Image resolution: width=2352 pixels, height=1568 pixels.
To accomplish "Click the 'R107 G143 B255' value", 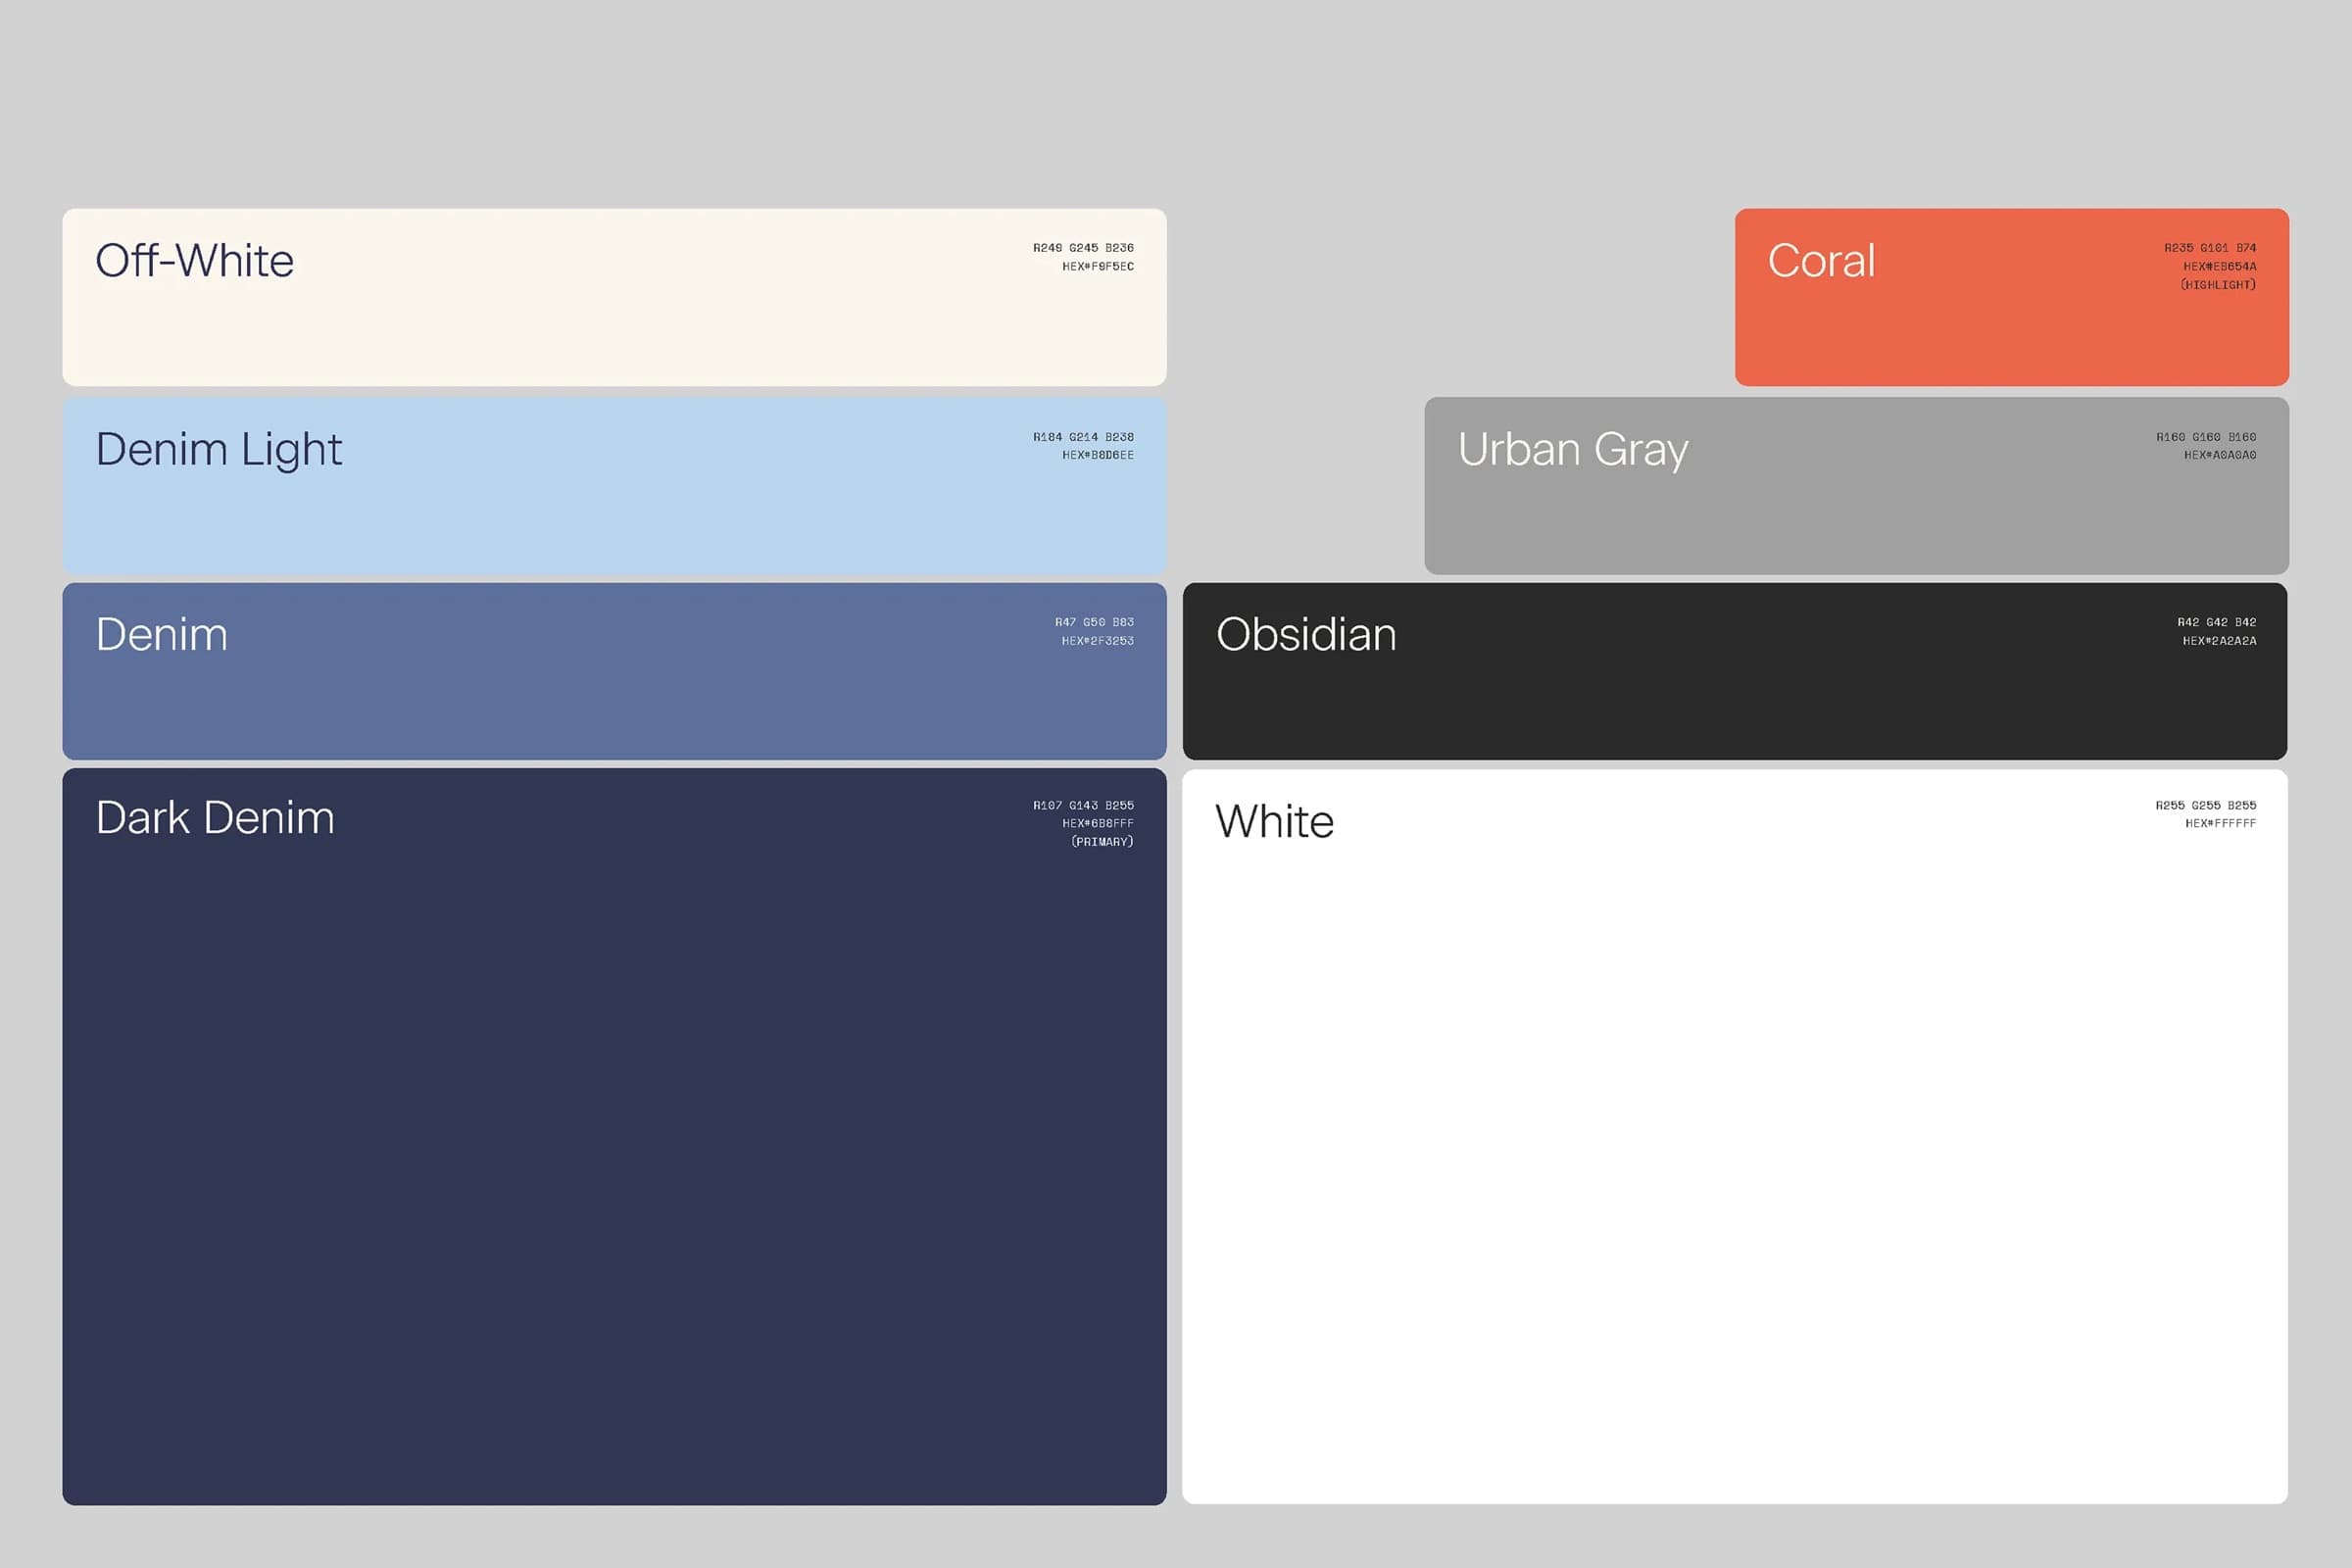I will tap(1083, 805).
